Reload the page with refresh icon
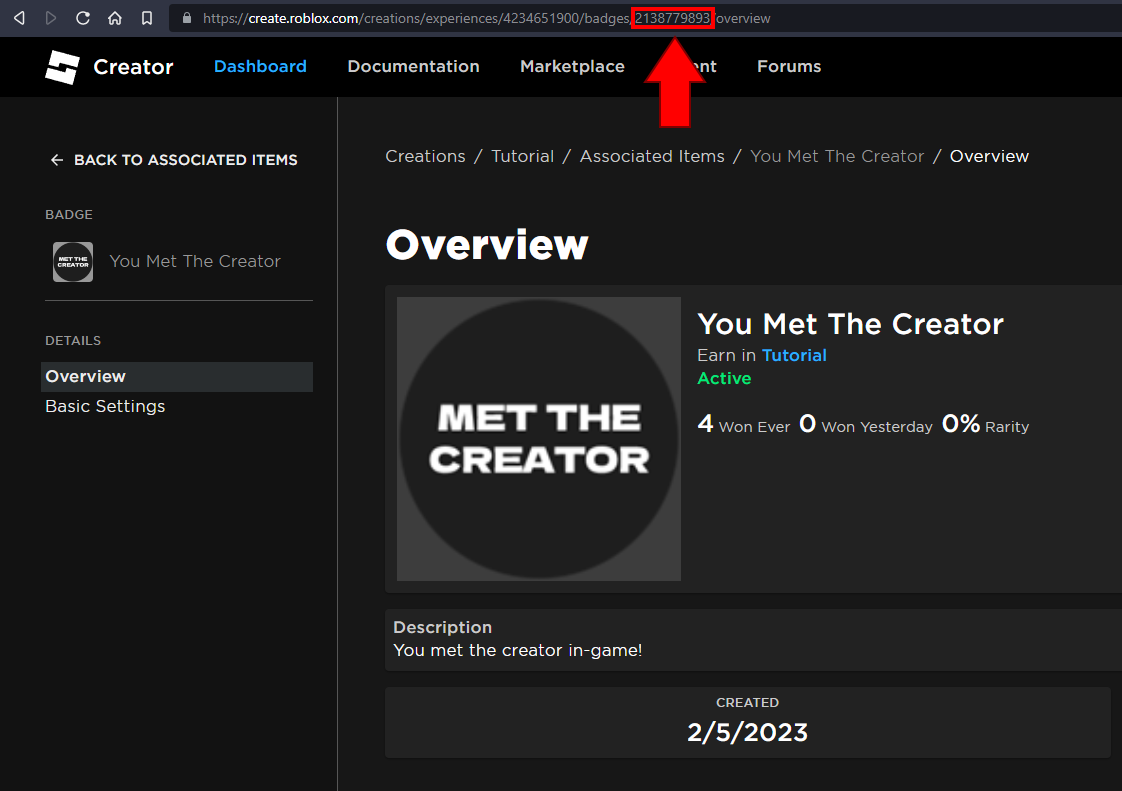This screenshot has width=1122, height=791. pos(83,18)
